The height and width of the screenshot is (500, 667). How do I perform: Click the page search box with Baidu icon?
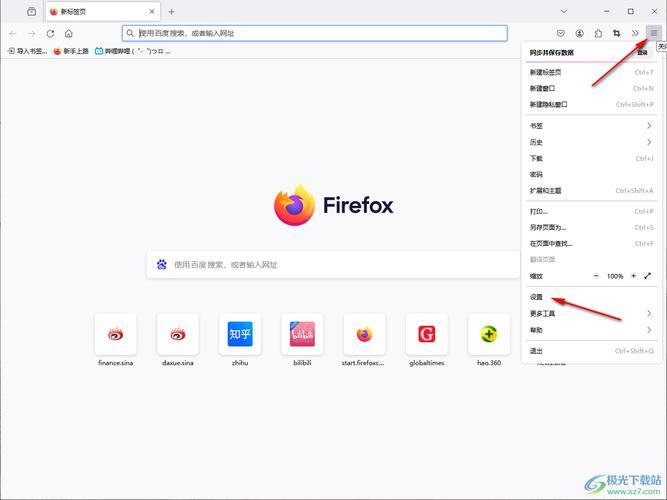coord(334,265)
